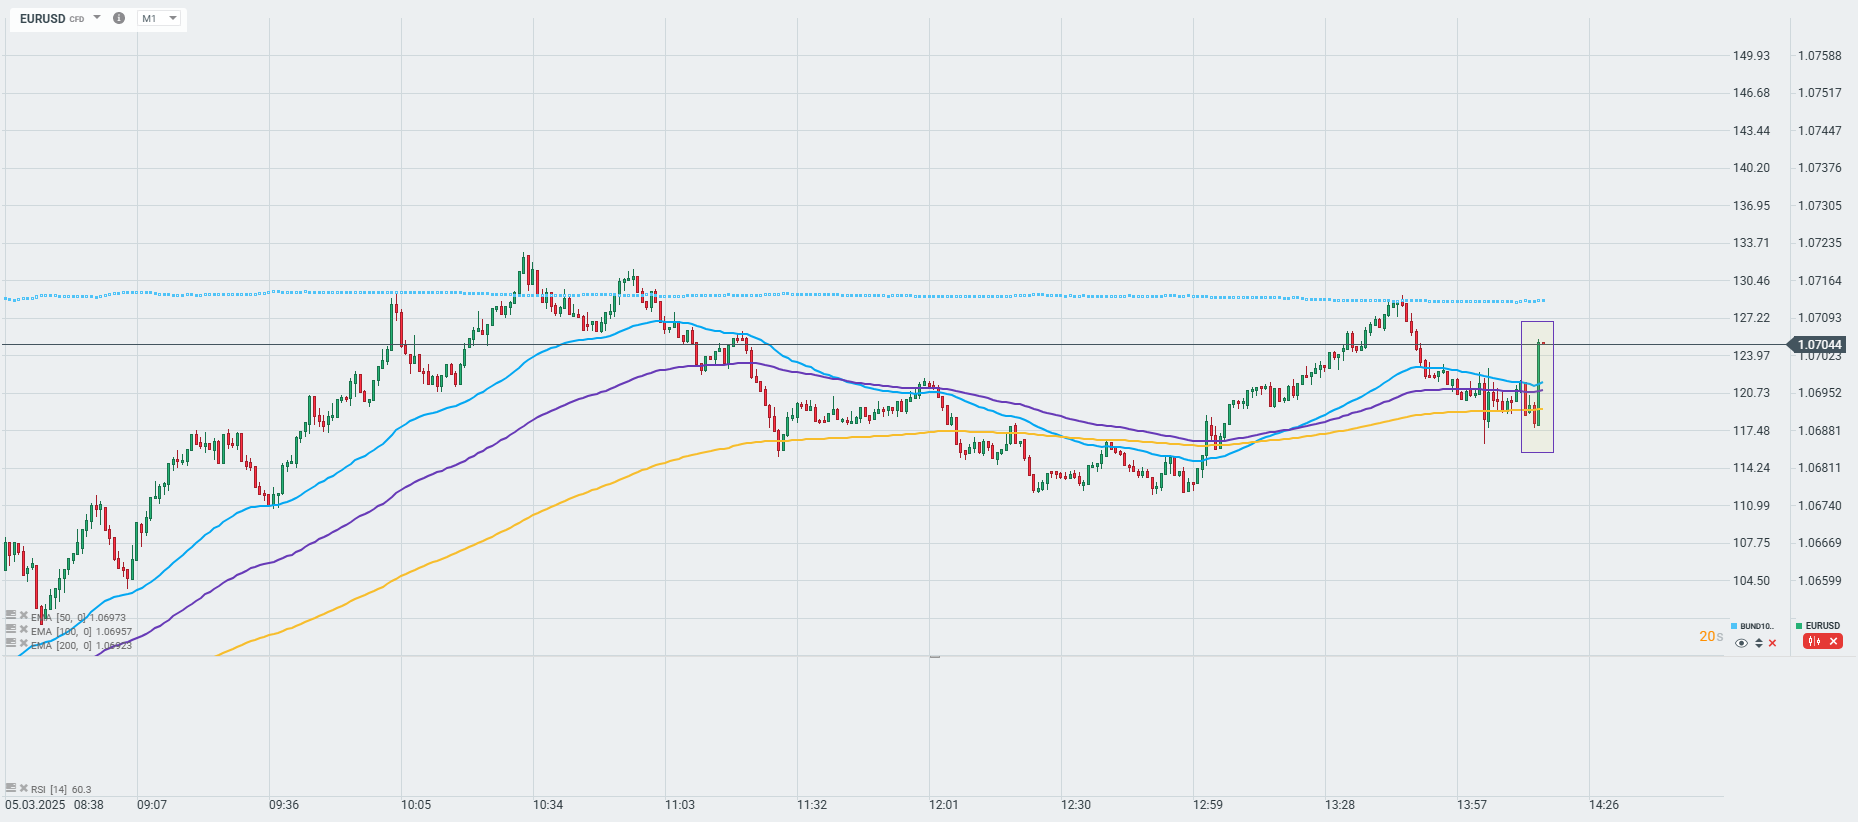Screen dimensions: 1858x822
Task: Click the white X in EURUSD red button
Action: click(1834, 641)
